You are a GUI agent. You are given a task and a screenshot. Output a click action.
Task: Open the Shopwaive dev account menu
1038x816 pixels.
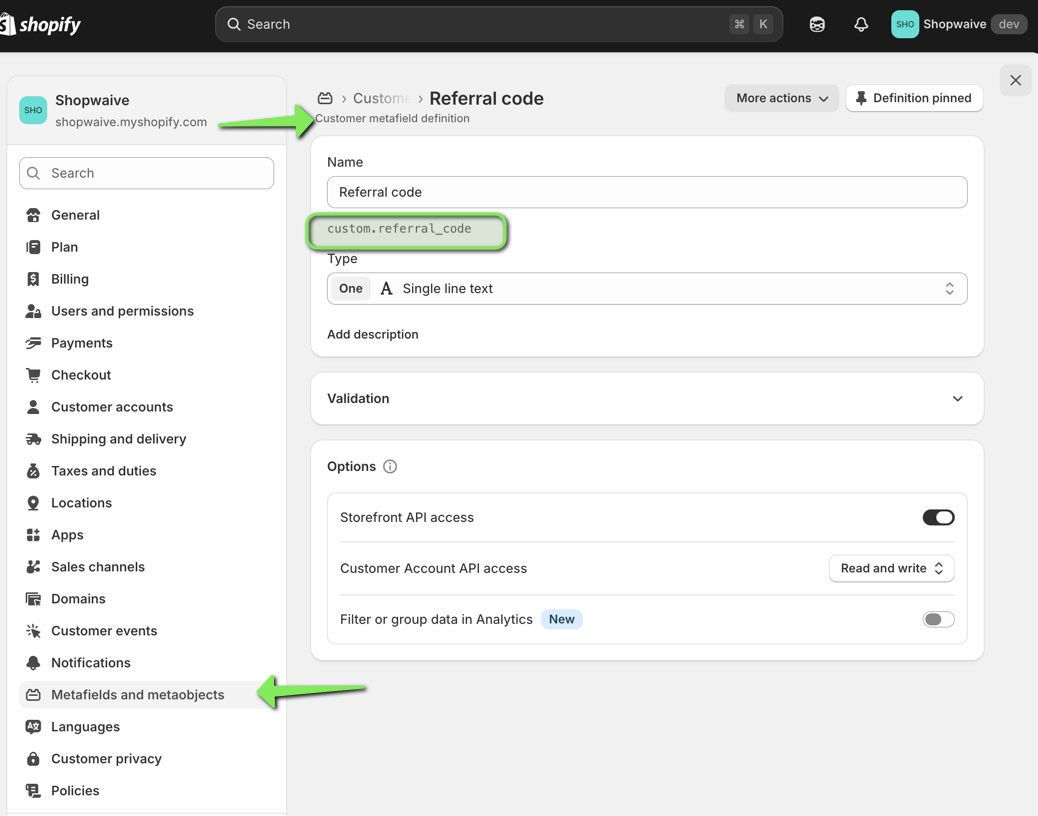[959, 24]
